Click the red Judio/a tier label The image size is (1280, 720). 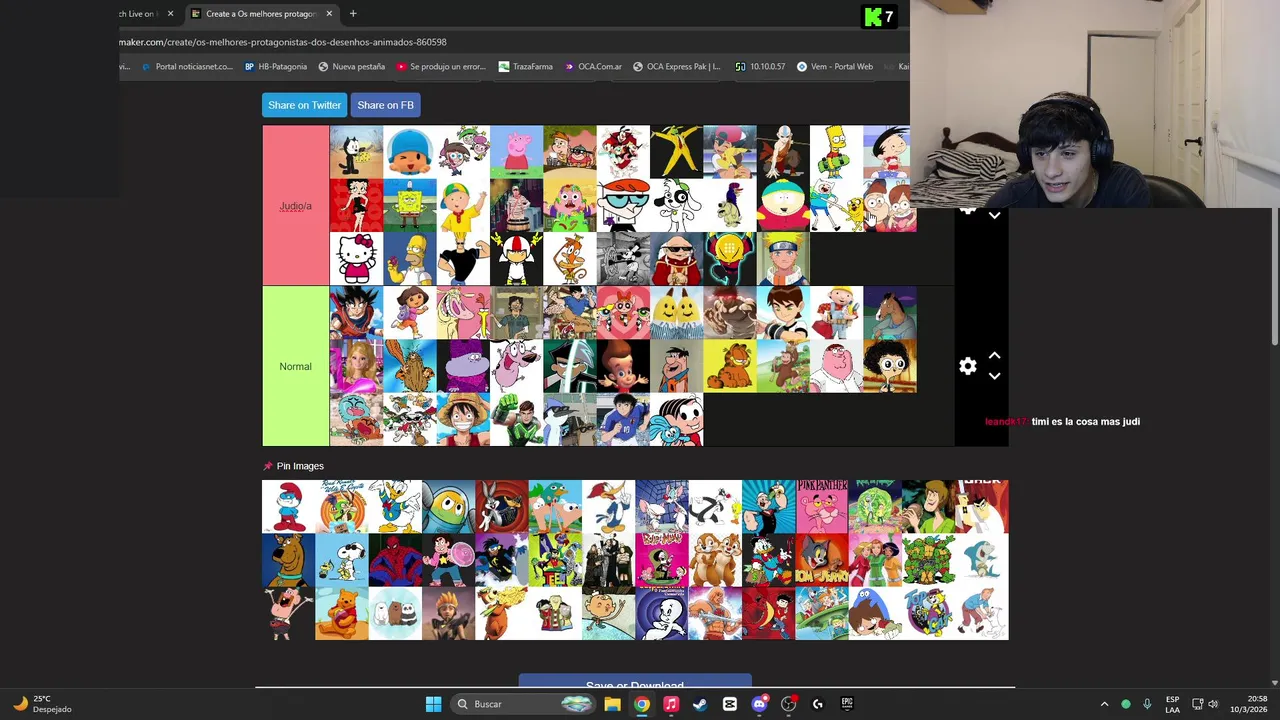(x=295, y=206)
